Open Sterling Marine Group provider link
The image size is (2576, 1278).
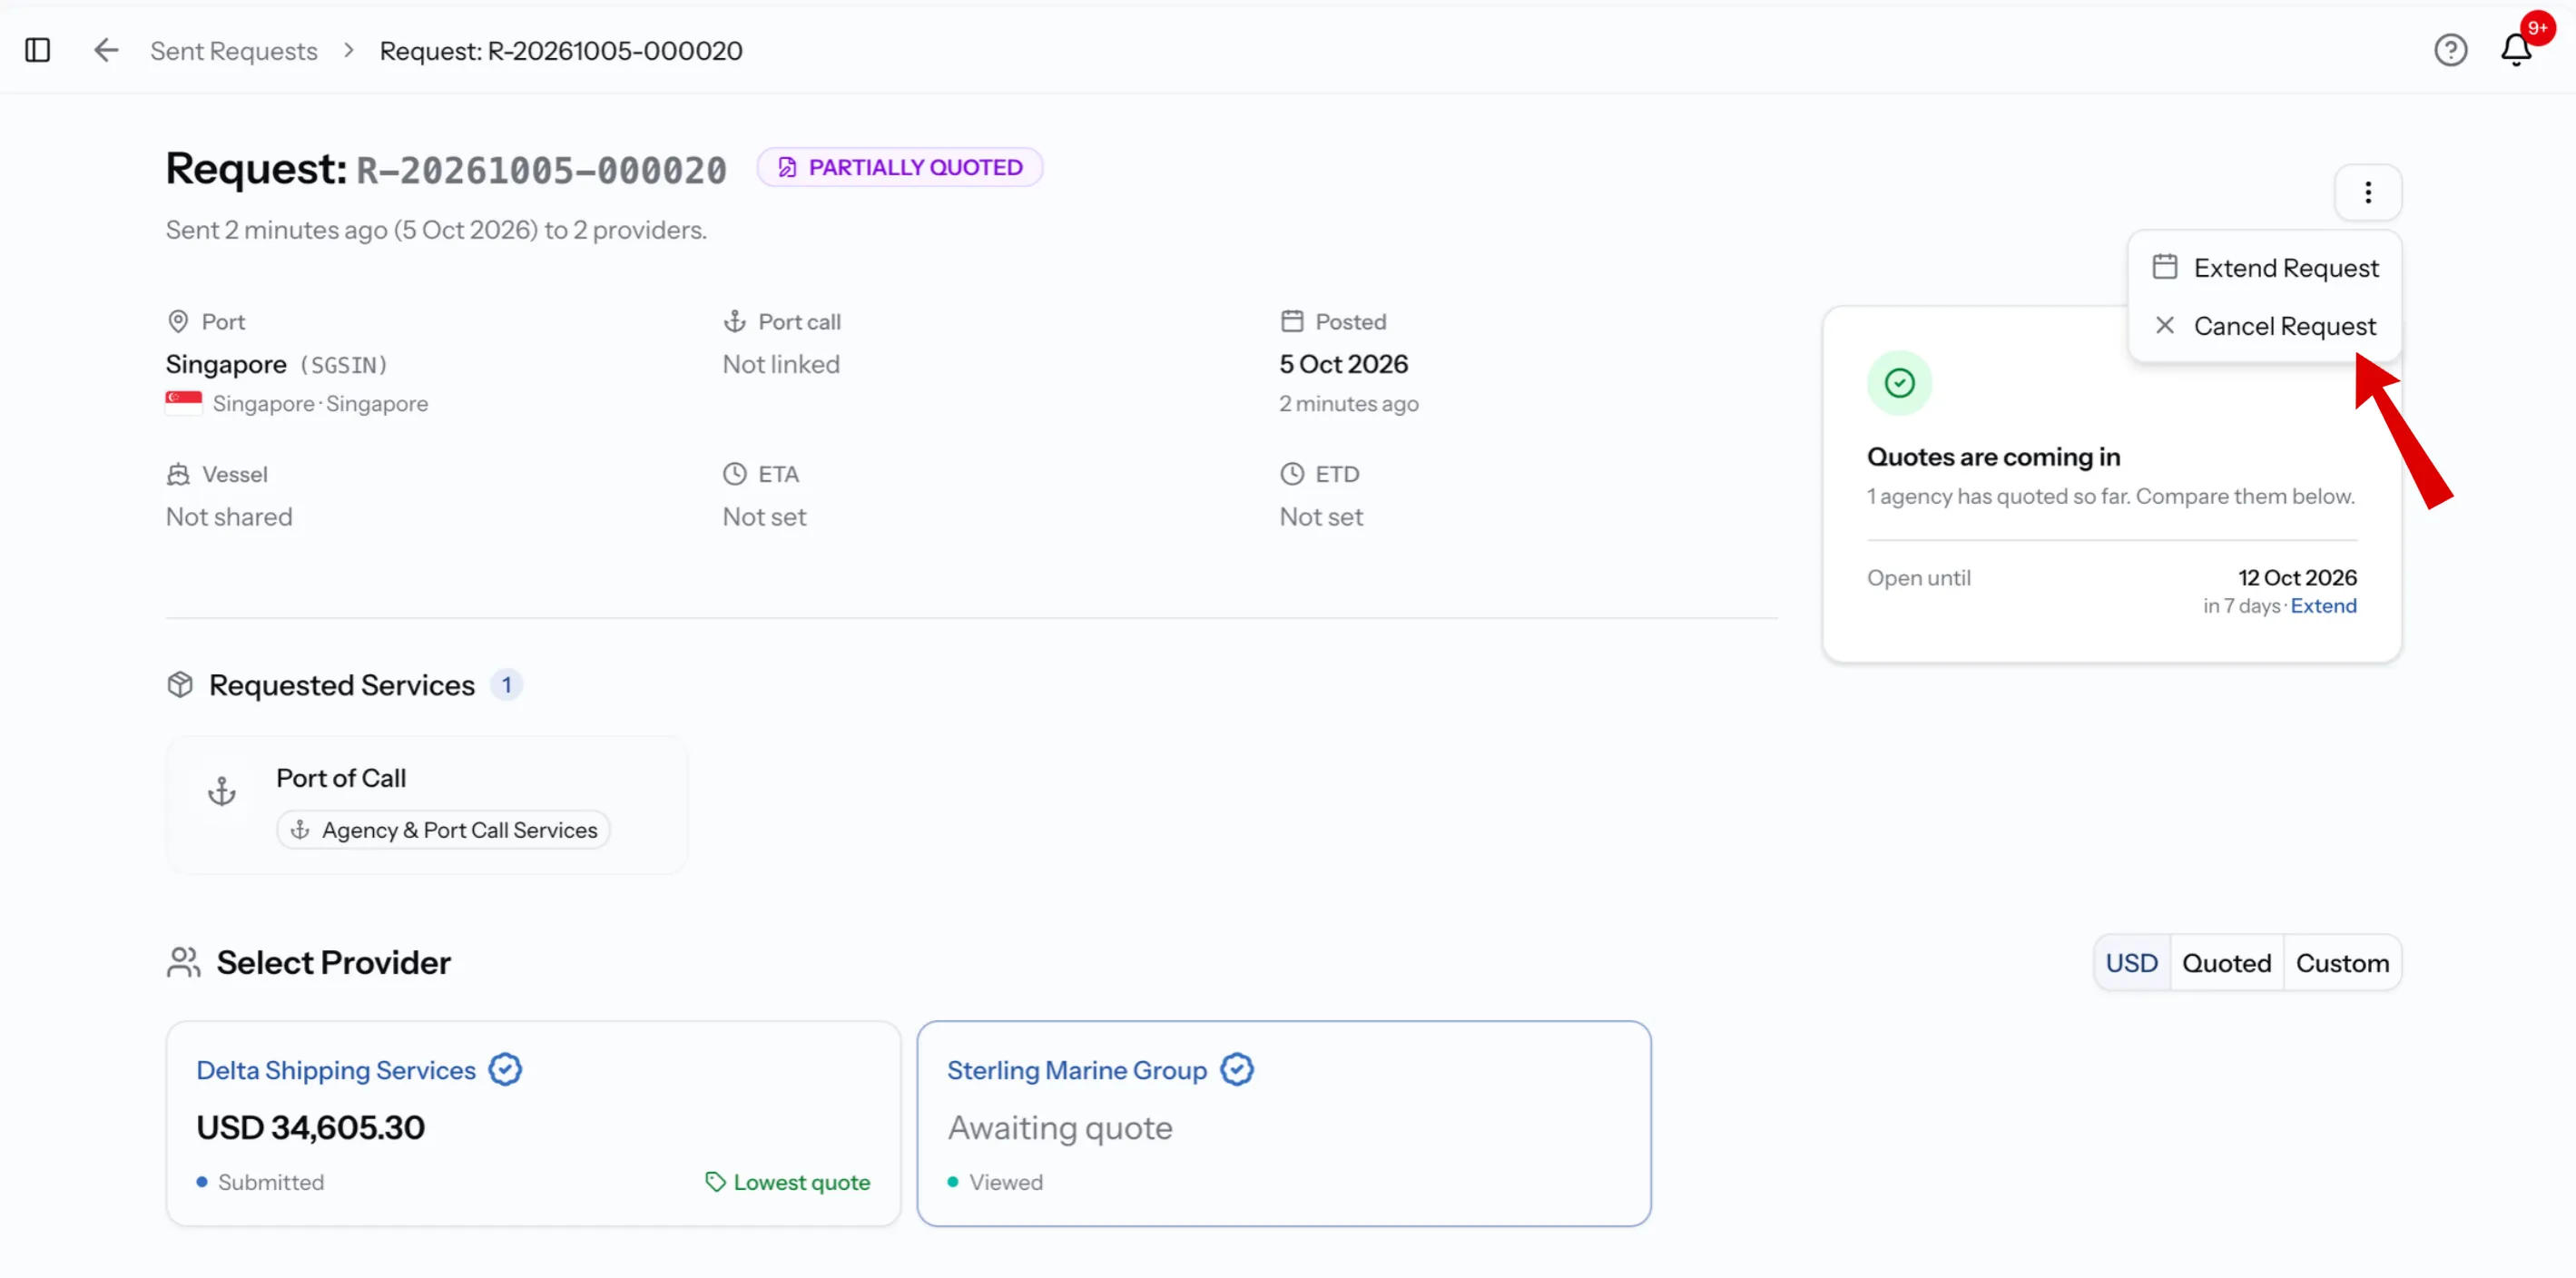pyautogui.click(x=1077, y=1070)
